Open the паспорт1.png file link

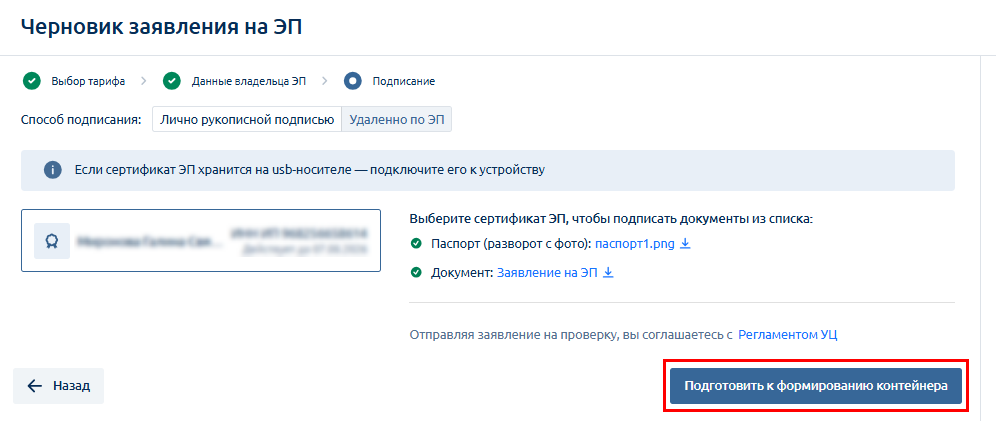pos(635,244)
